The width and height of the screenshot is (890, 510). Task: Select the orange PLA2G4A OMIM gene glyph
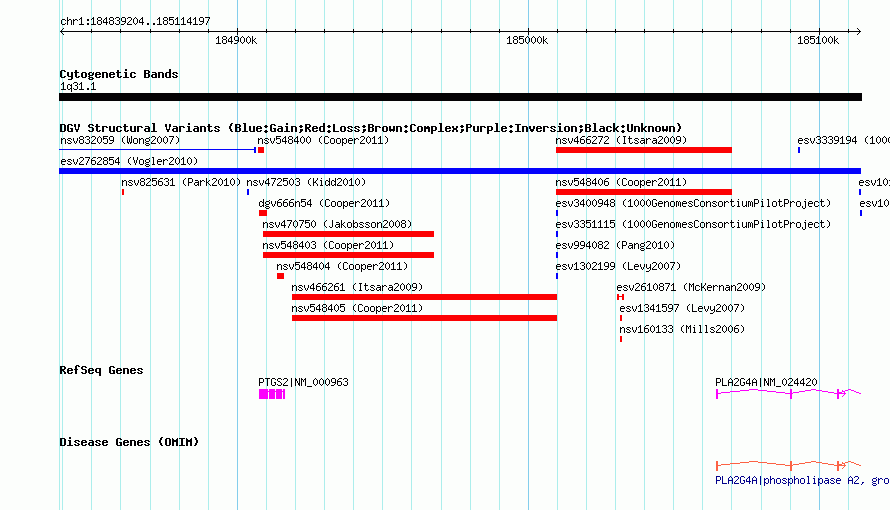click(788, 465)
